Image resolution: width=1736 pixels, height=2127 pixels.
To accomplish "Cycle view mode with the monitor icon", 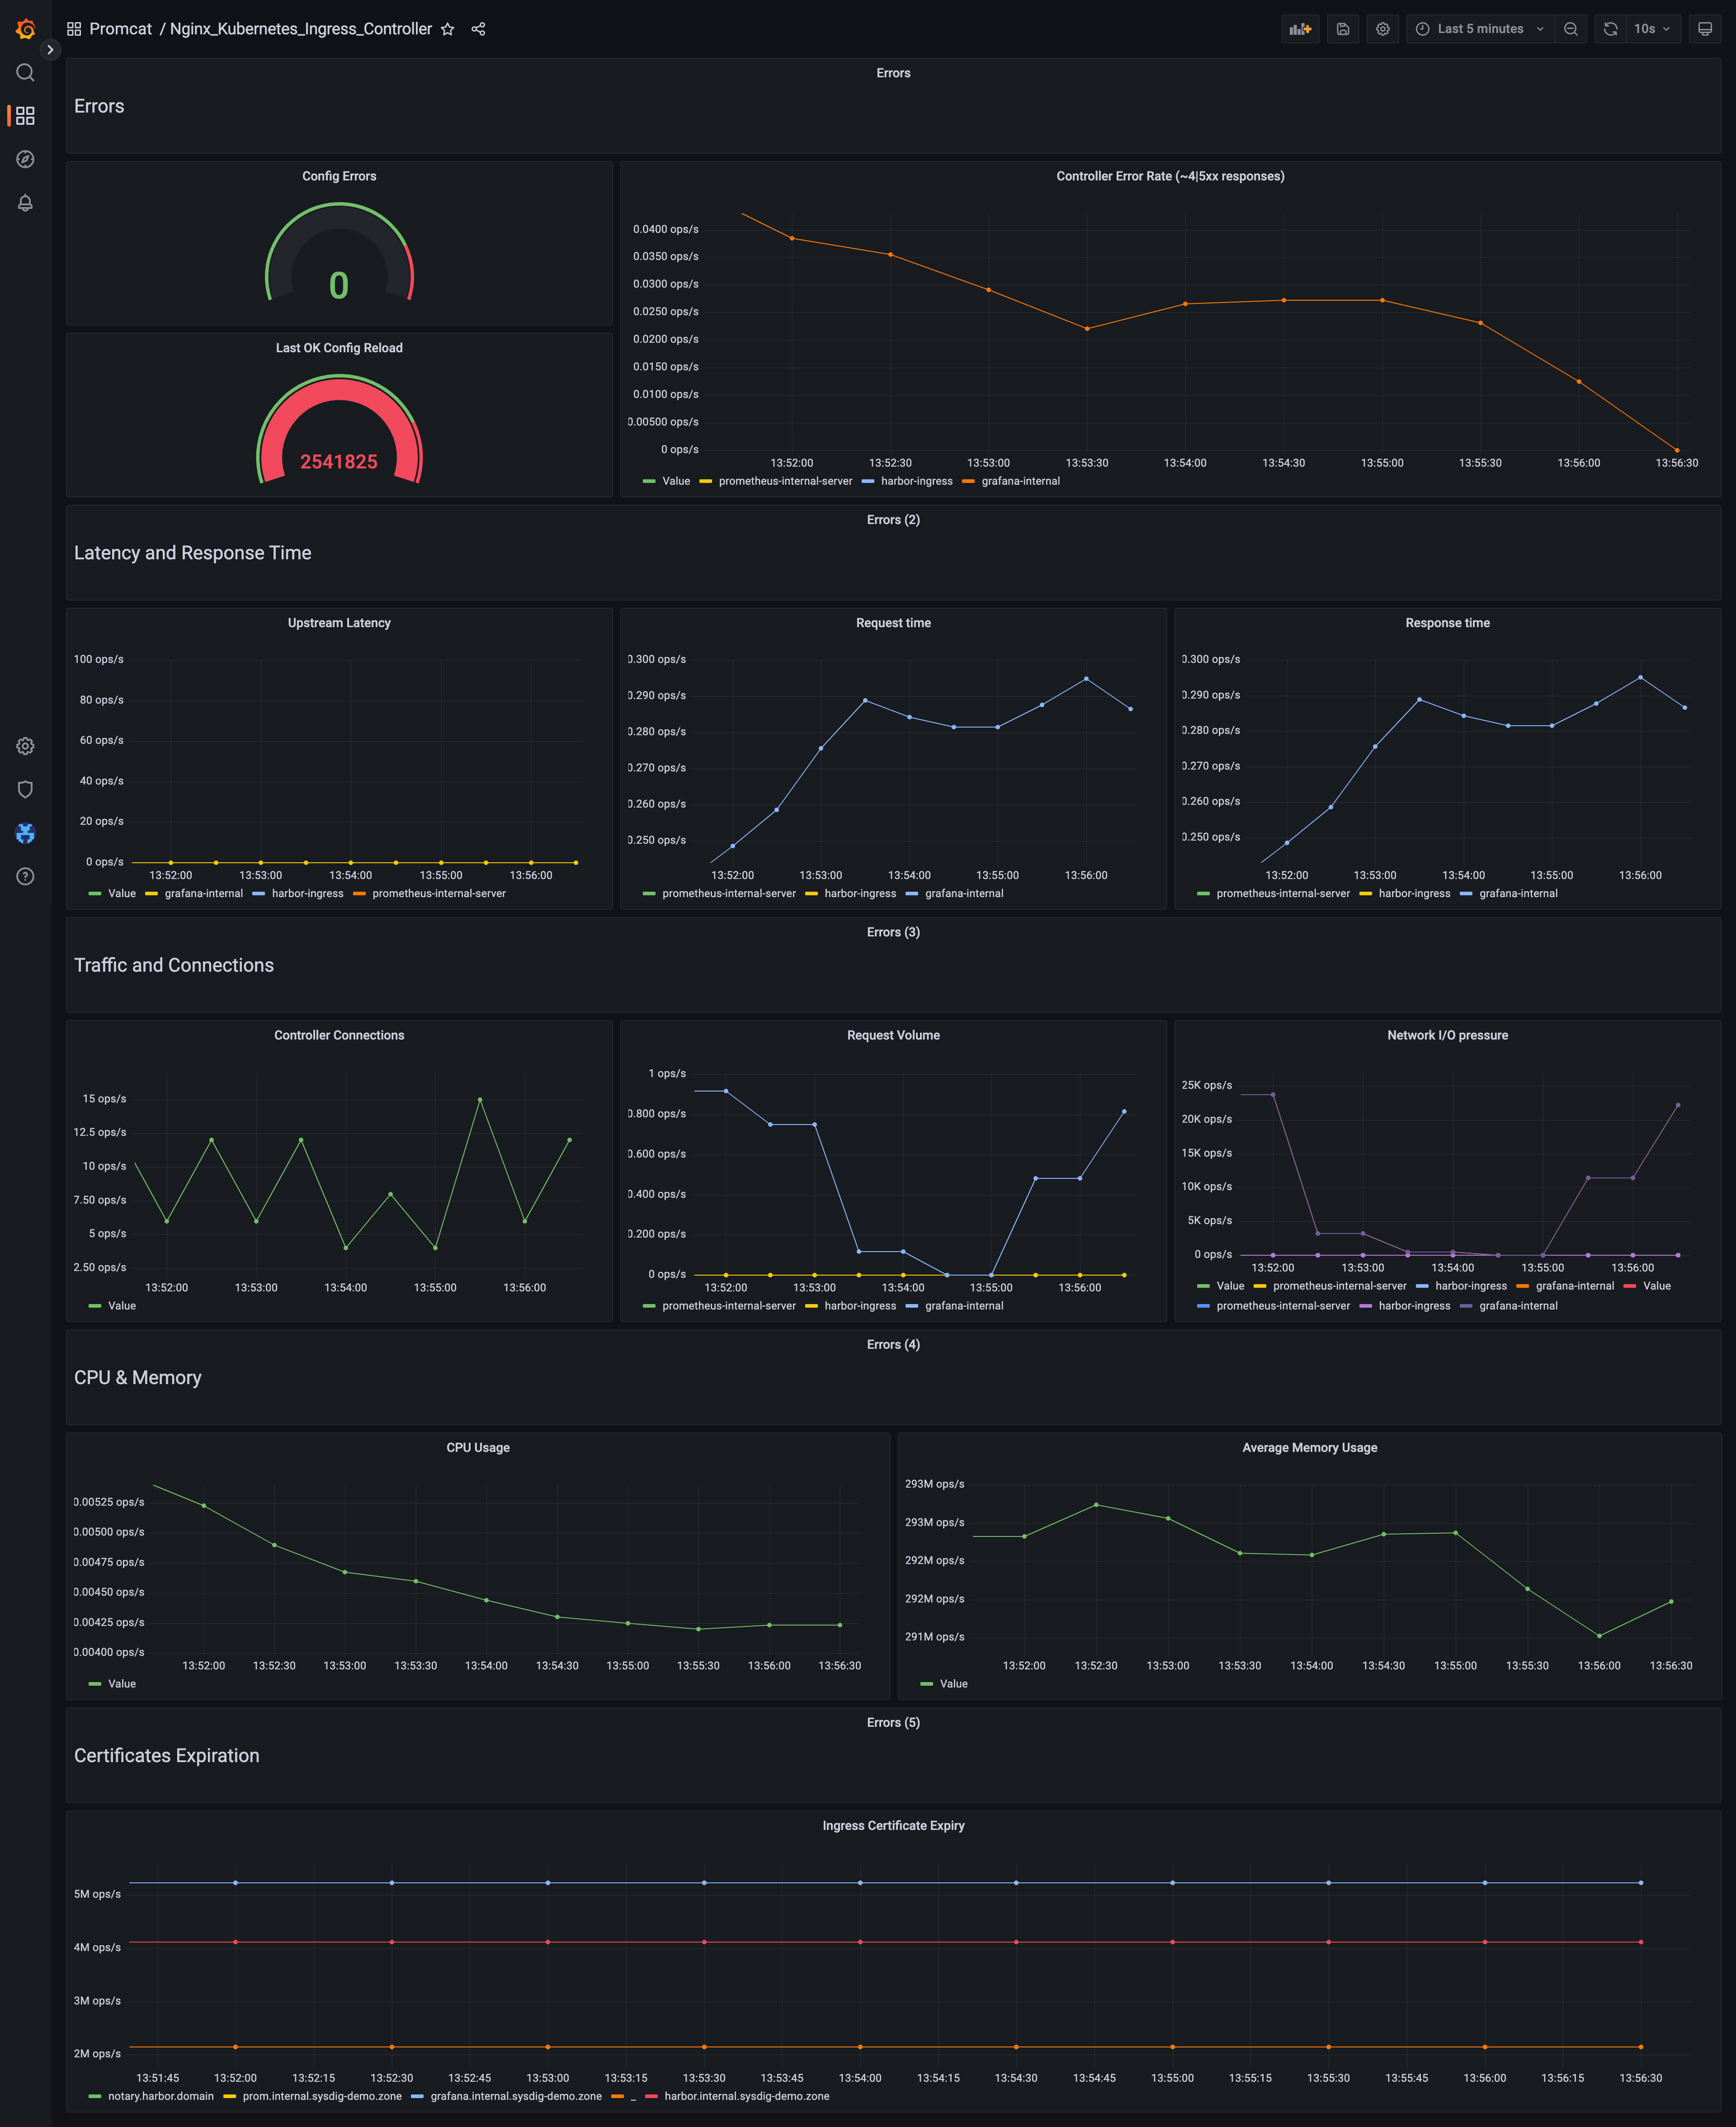I will [1705, 29].
